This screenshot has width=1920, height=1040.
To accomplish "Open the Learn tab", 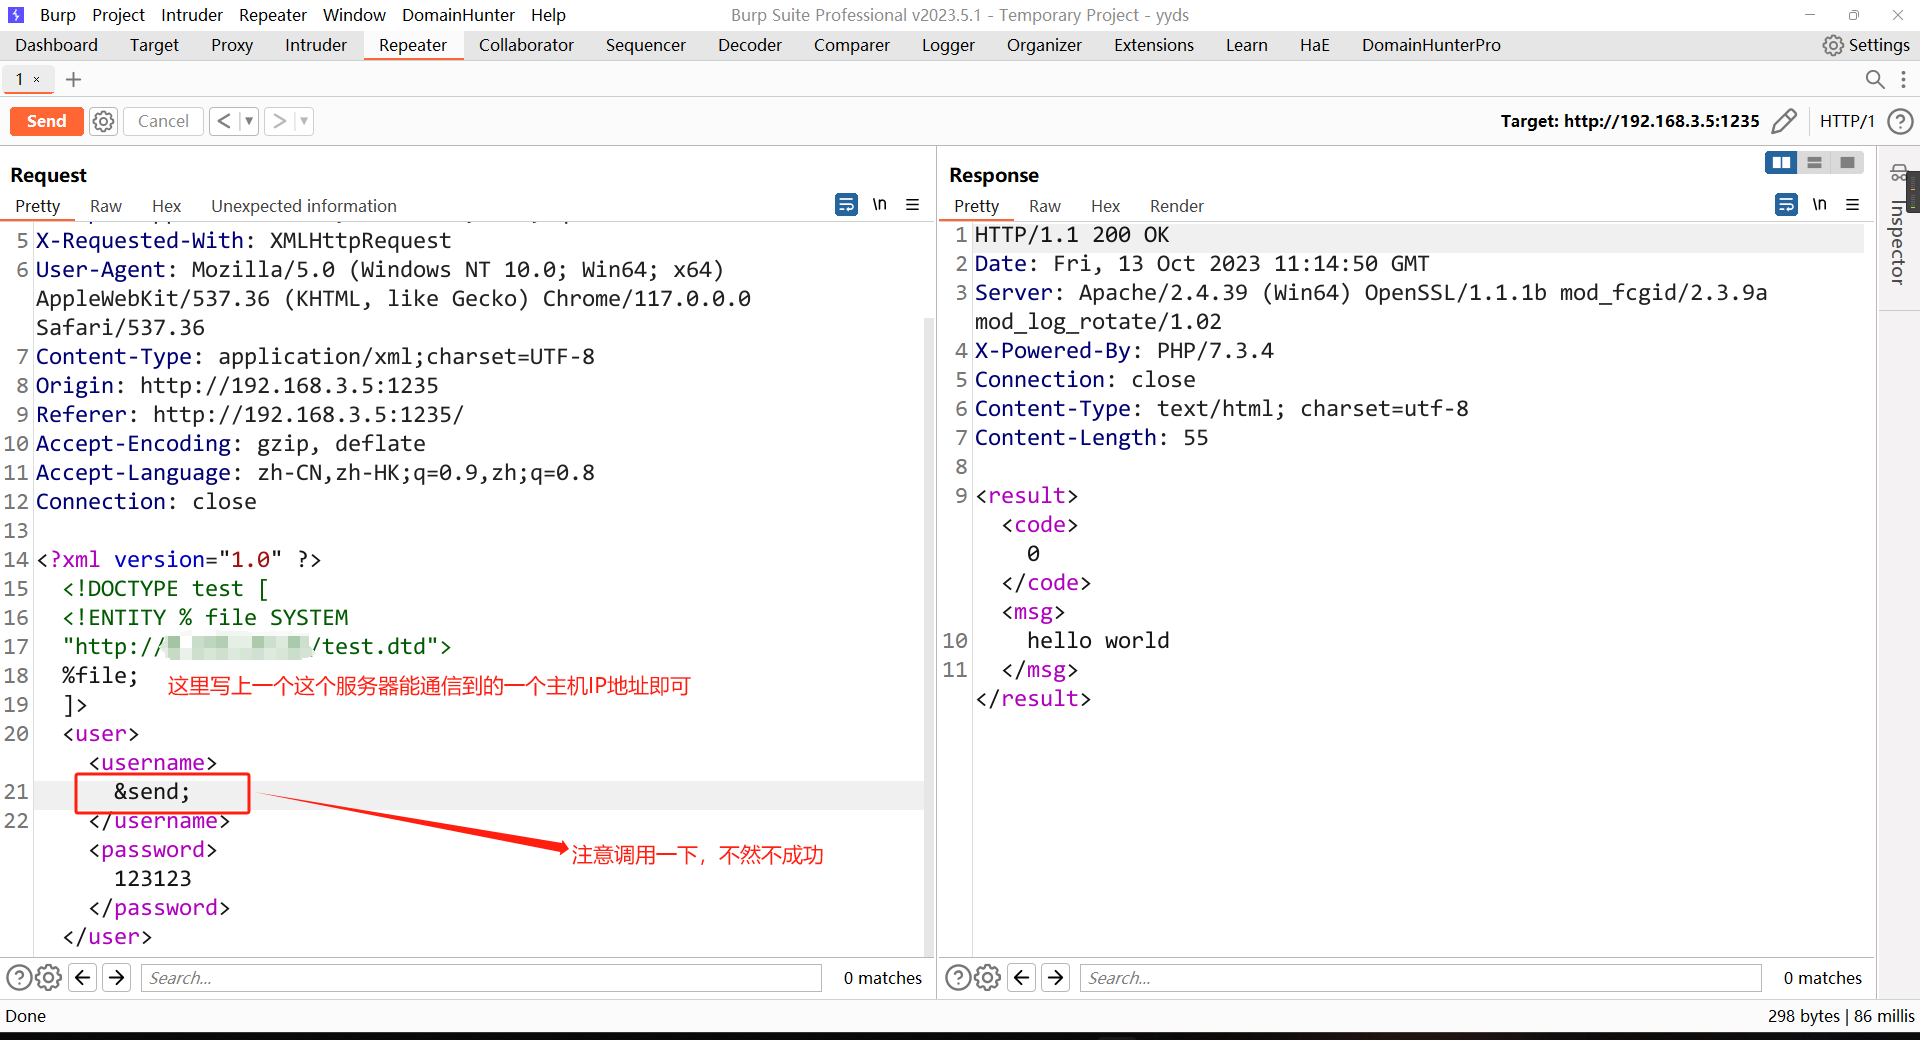I will [x=1246, y=45].
